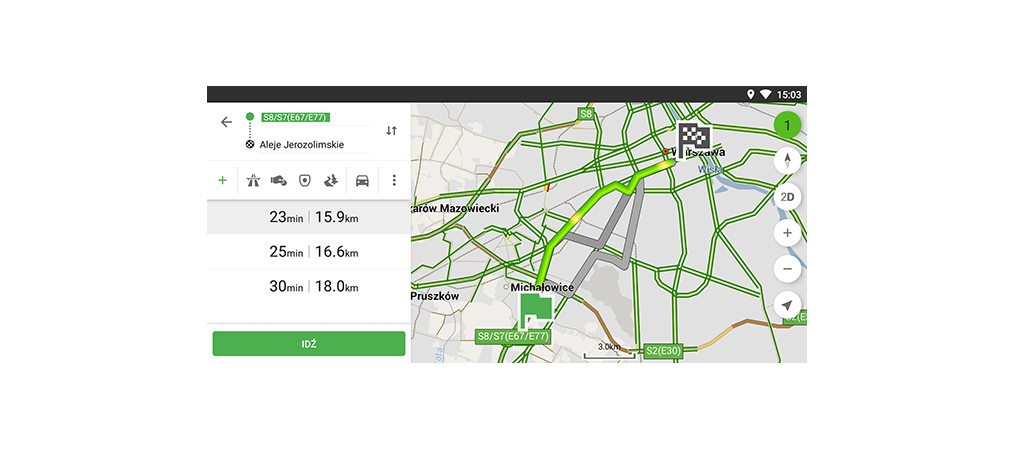1014x450 pixels.
Task: Swap start and destination points
Action: click(x=391, y=131)
